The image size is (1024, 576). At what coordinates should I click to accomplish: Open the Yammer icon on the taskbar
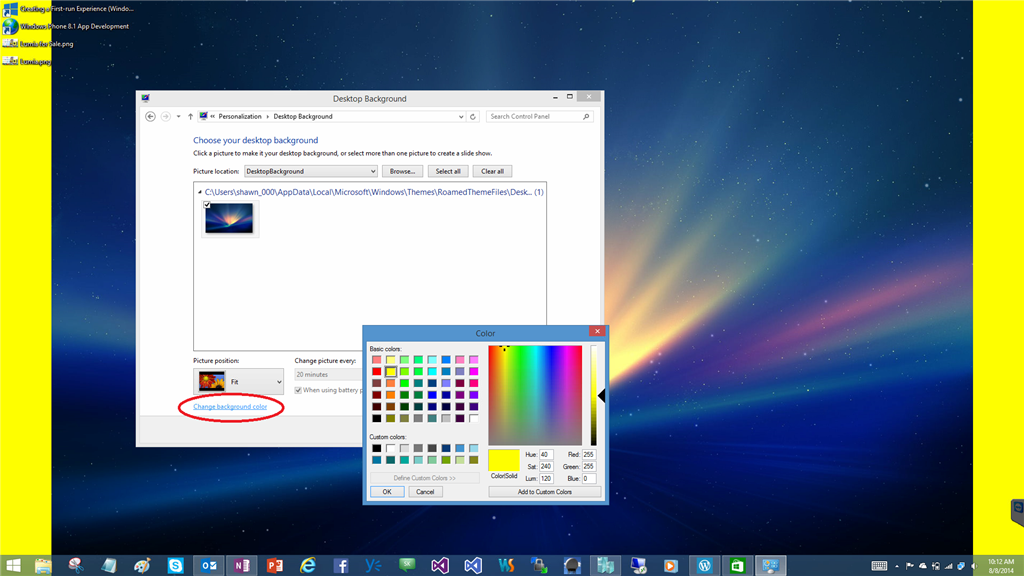click(374, 566)
